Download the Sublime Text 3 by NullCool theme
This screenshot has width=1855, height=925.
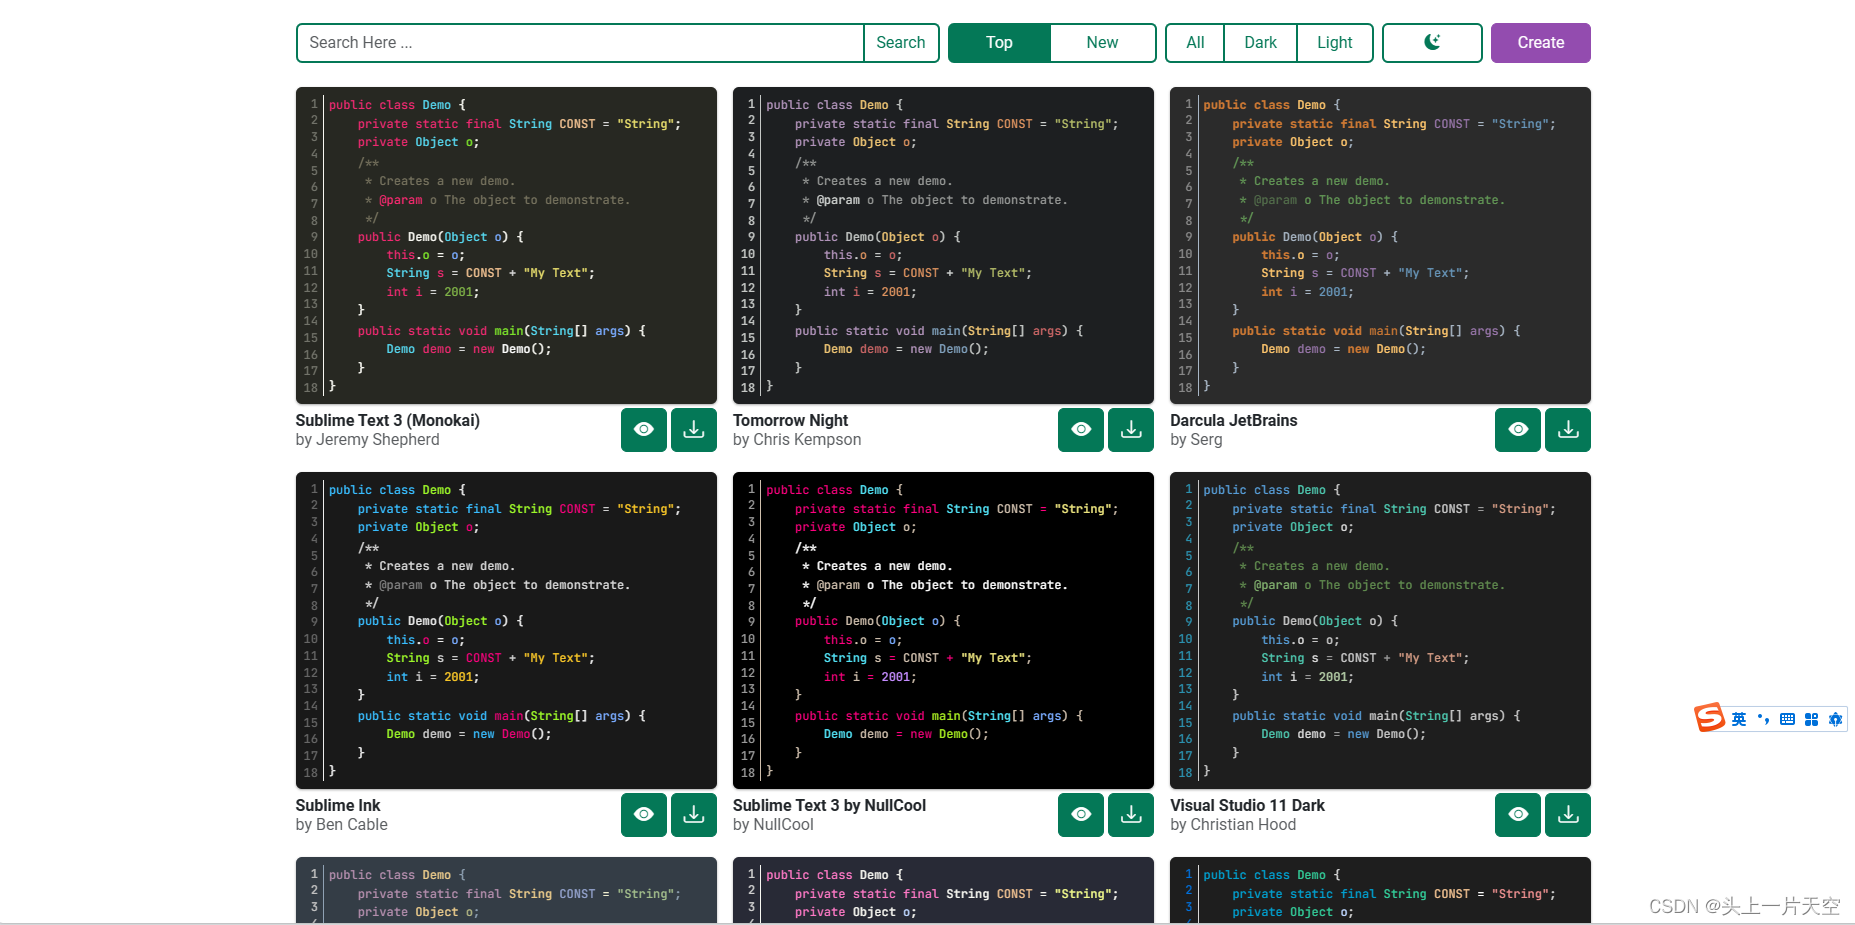pos(1131,815)
